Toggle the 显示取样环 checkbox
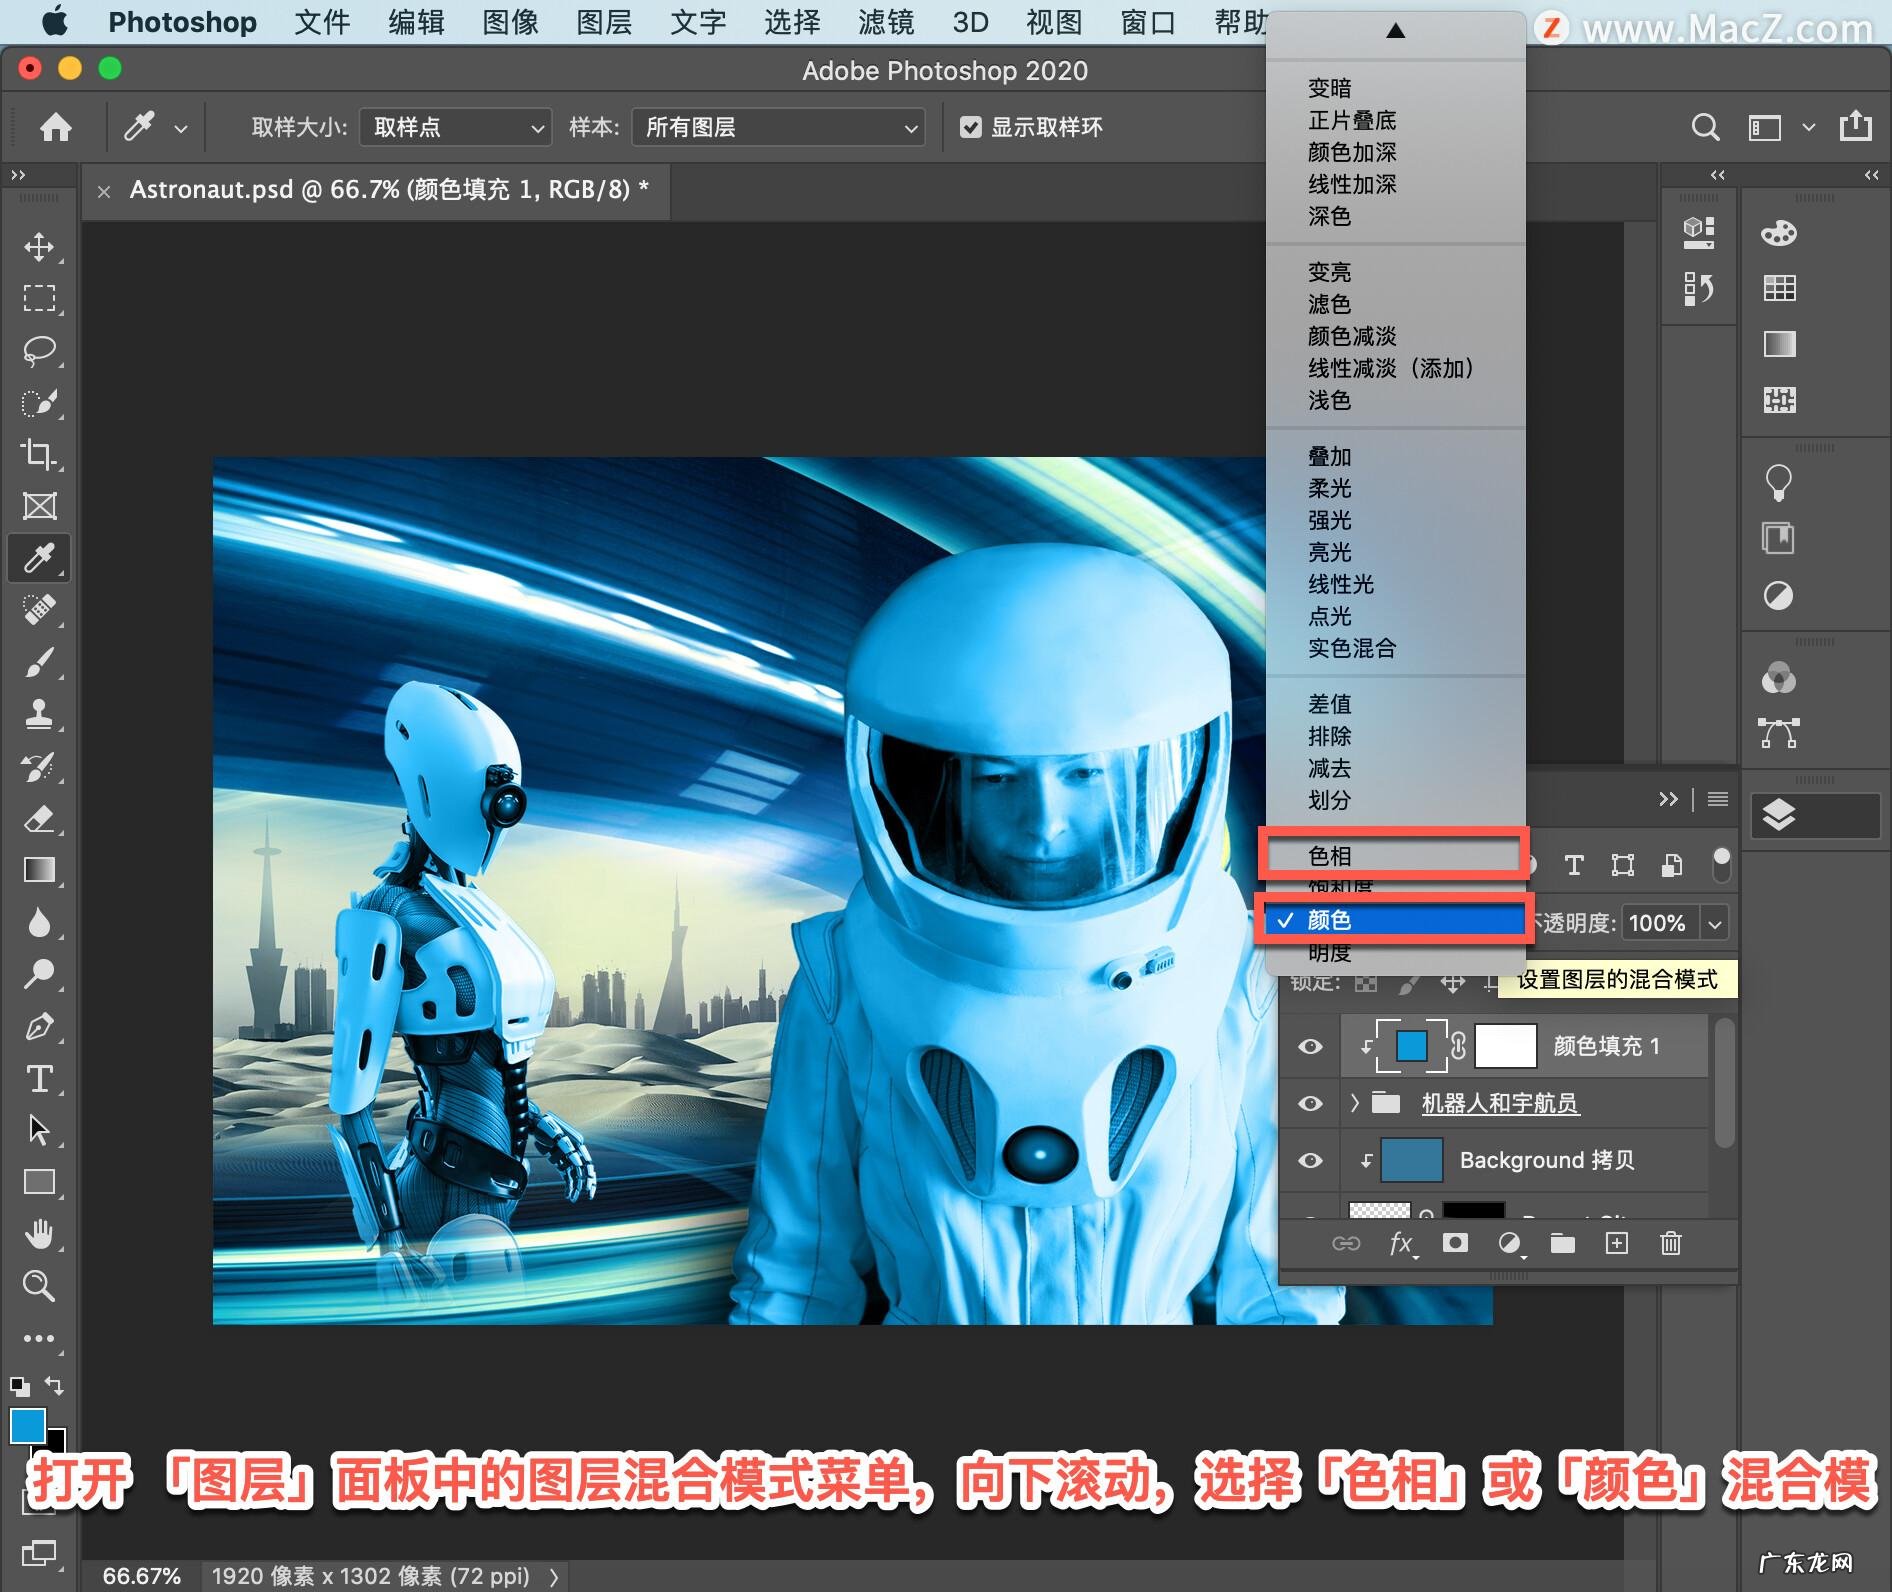The height and width of the screenshot is (1592, 1892). 970,127
